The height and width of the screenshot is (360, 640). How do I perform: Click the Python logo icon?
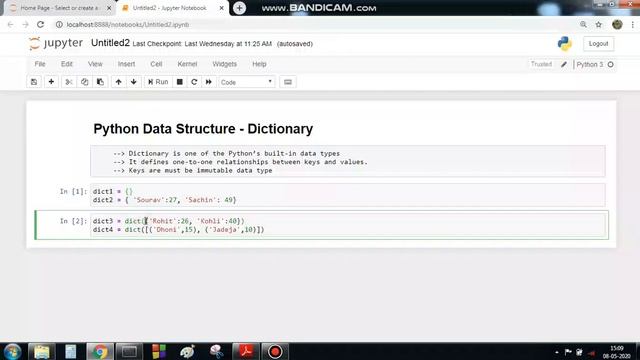coord(565,44)
